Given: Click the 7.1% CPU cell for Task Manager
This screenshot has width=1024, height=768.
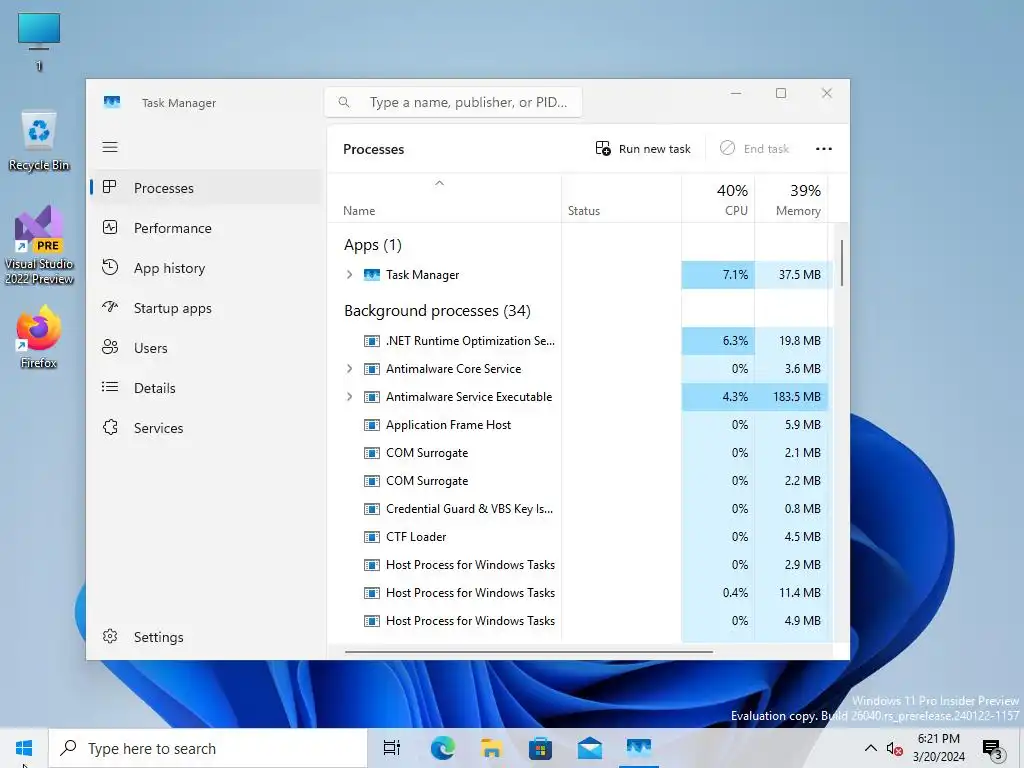Looking at the screenshot, I should pos(718,275).
